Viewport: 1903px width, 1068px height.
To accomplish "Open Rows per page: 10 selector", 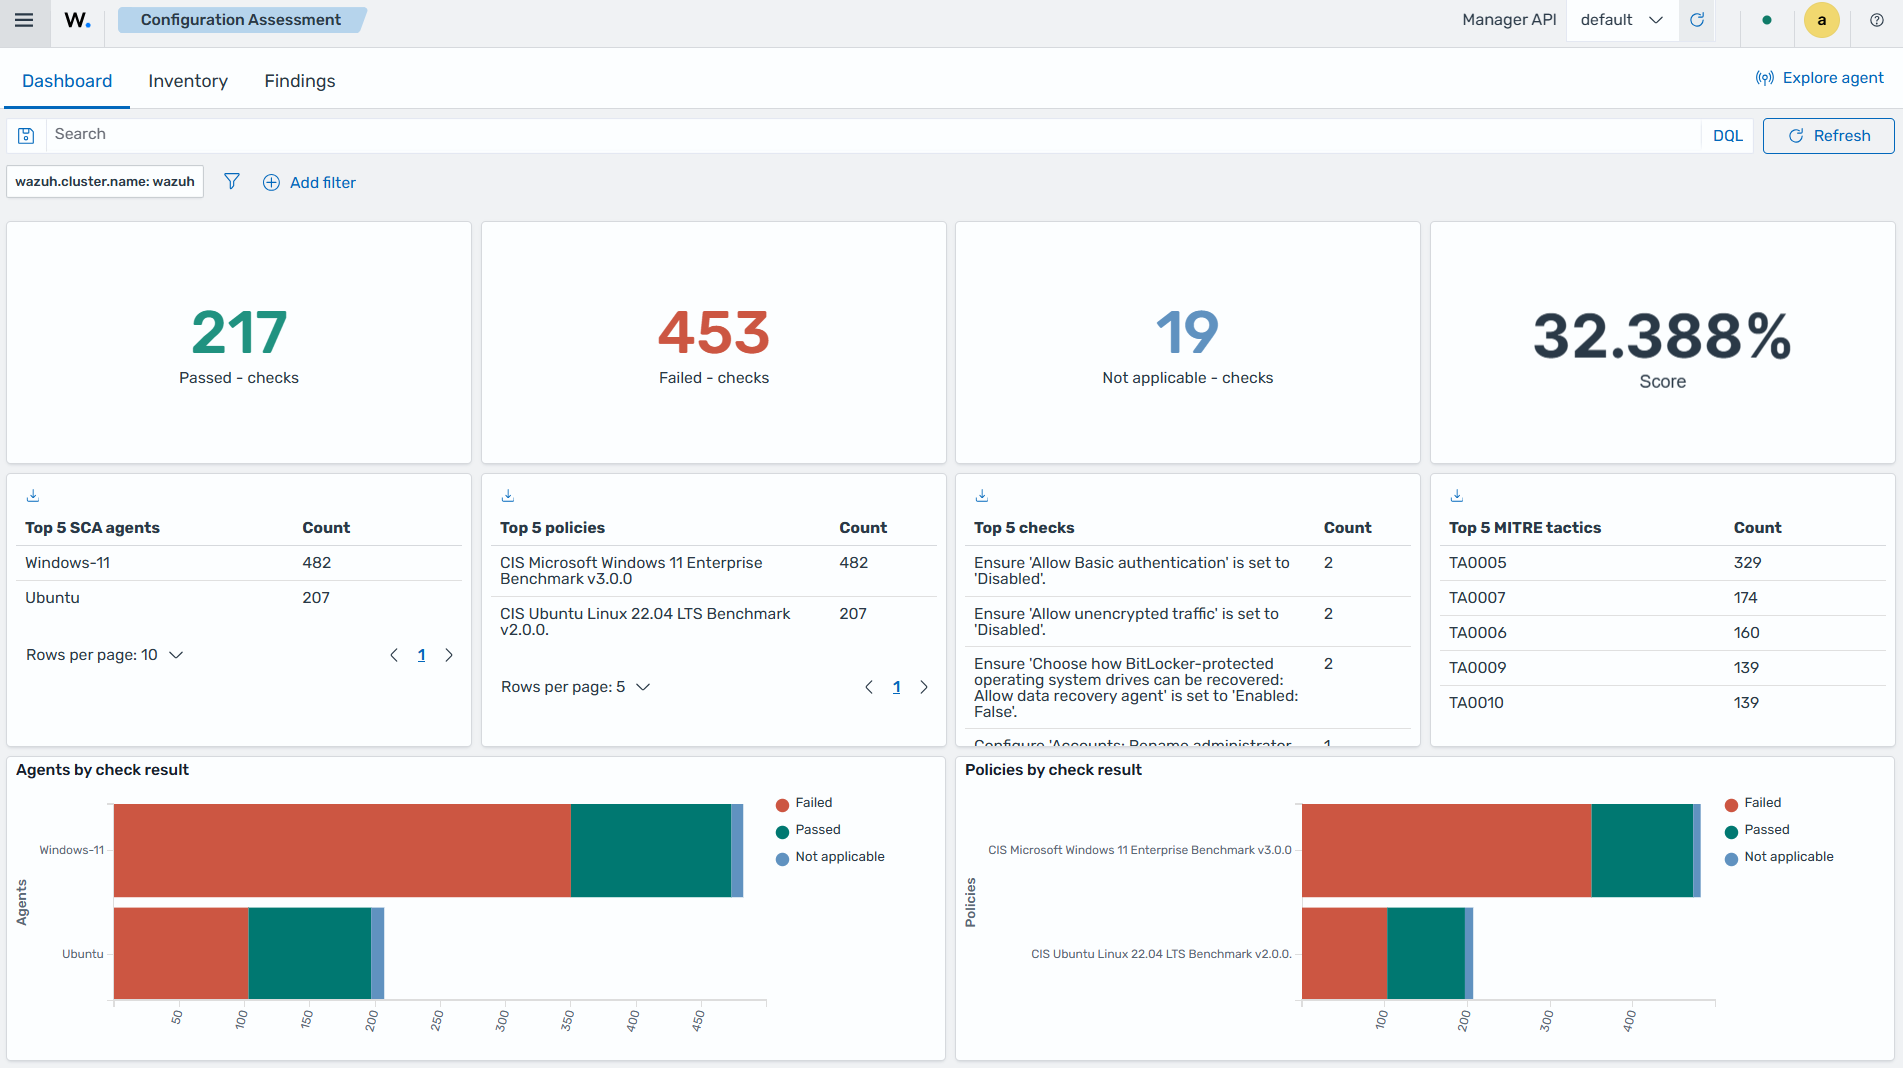I will tap(105, 655).
